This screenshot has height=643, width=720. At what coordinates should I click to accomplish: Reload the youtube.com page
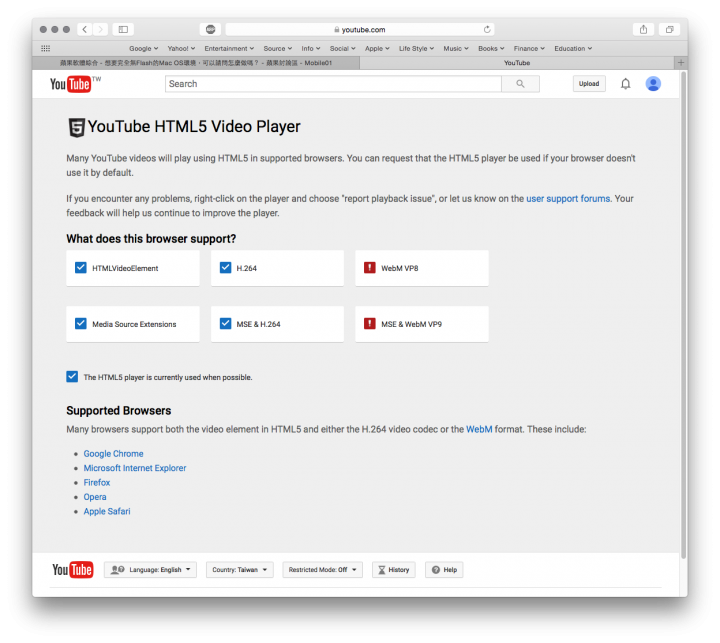click(x=487, y=29)
